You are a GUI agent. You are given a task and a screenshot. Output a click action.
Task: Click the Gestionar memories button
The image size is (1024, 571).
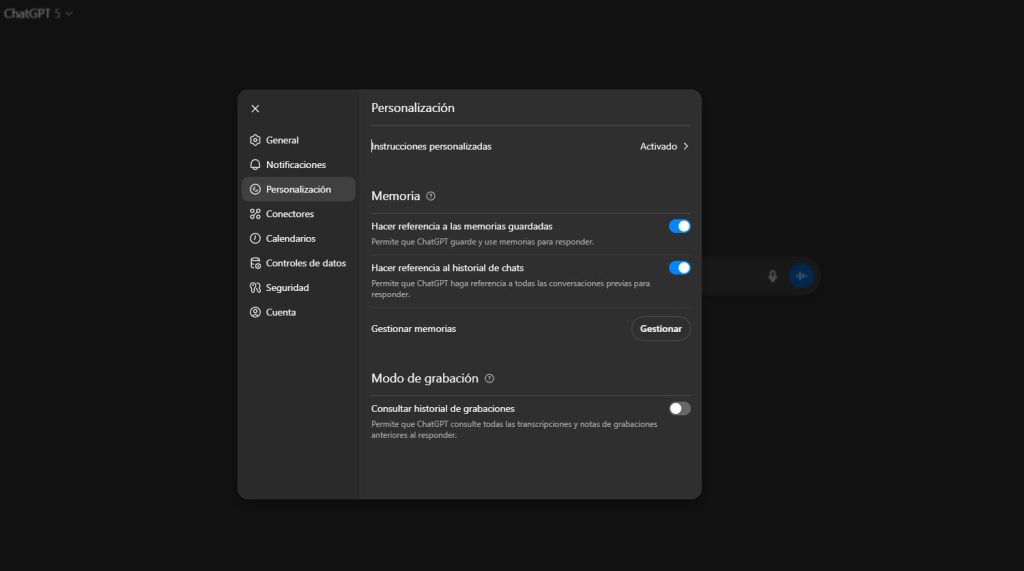(660, 329)
